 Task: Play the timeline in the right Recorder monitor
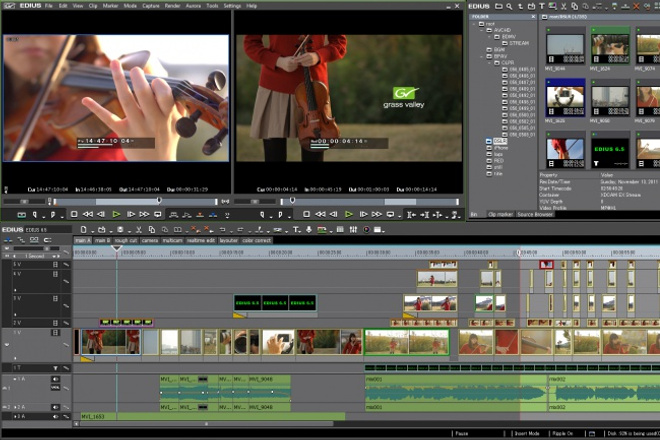coord(349,214)
